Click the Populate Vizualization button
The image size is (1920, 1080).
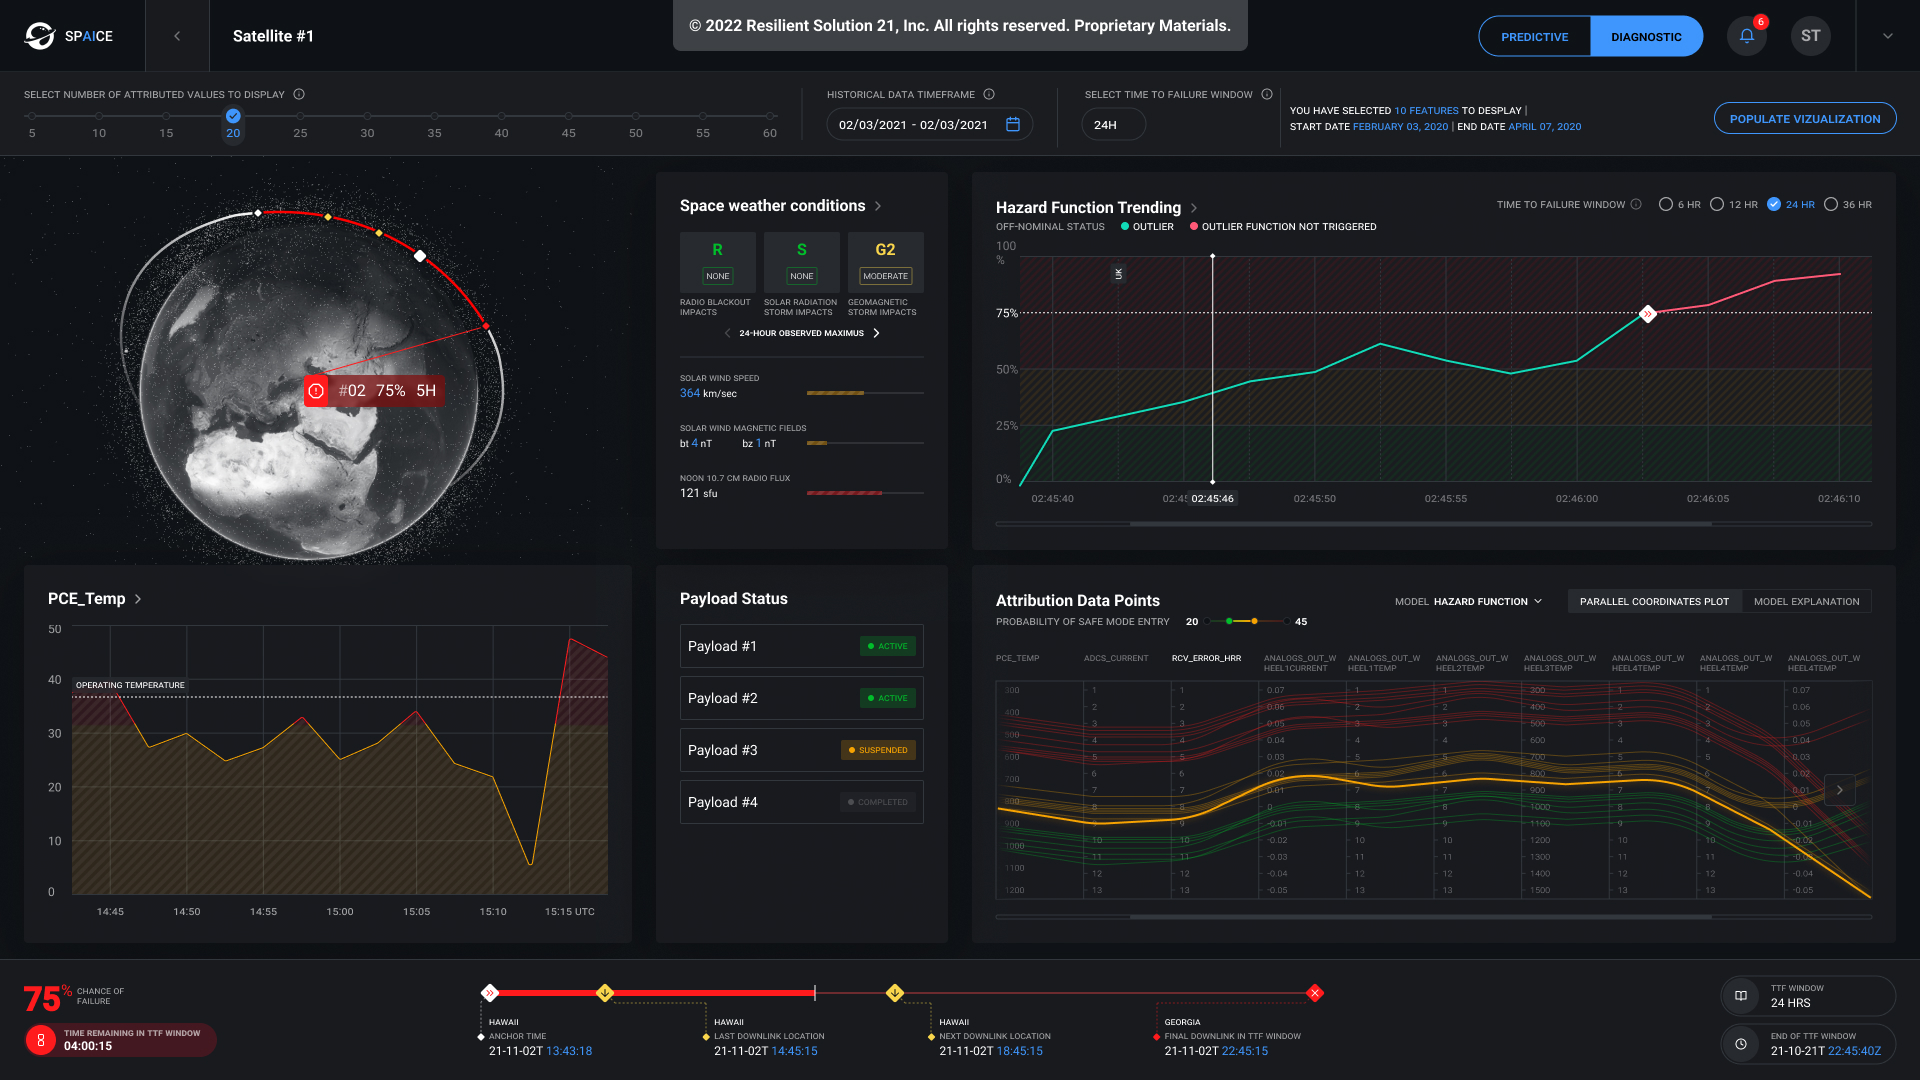point(1805,118)
